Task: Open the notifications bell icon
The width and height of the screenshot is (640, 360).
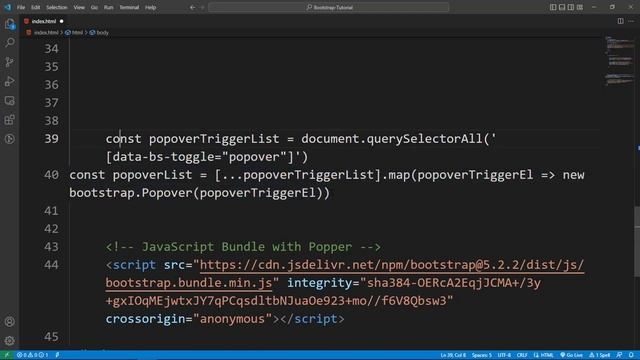Action: pyautogui.click(x=631, y=355)
